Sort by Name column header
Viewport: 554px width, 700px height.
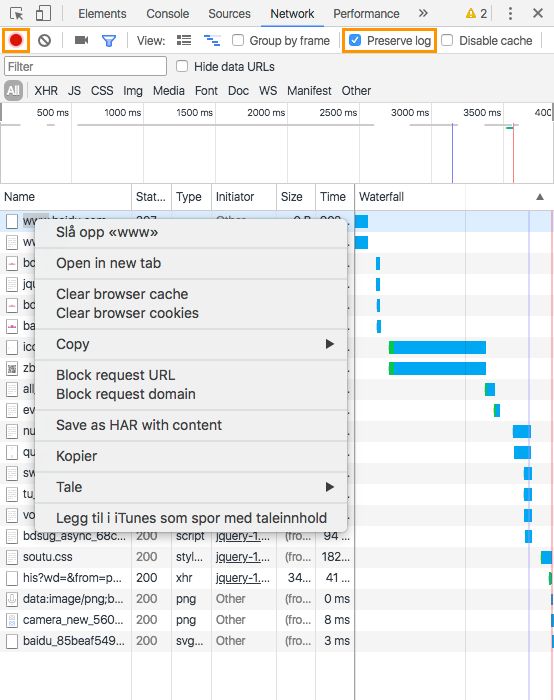click(66, 197)
